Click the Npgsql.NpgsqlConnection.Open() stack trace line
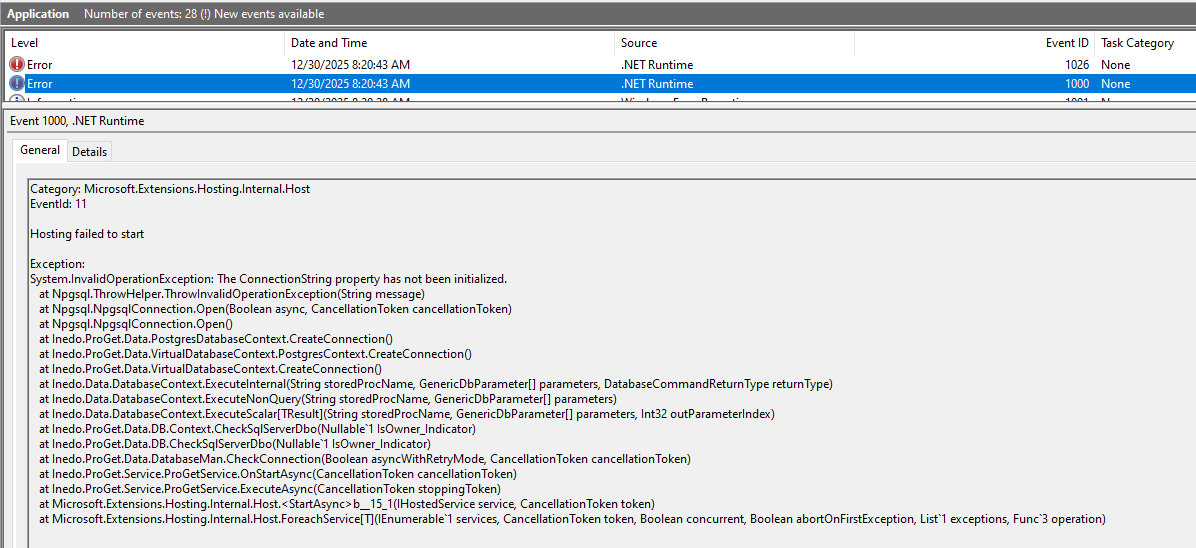 point(135,324)
